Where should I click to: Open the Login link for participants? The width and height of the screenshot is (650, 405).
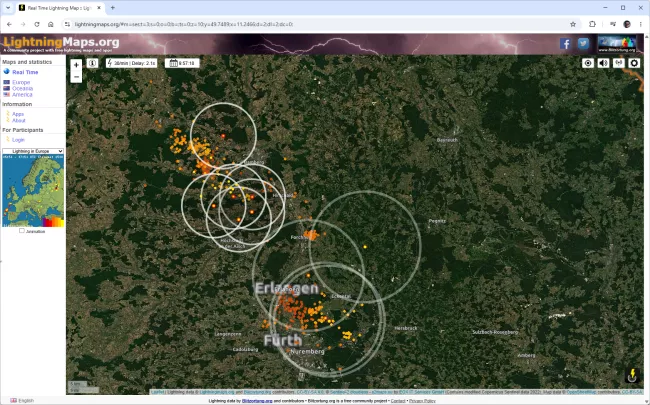(18, 140)
